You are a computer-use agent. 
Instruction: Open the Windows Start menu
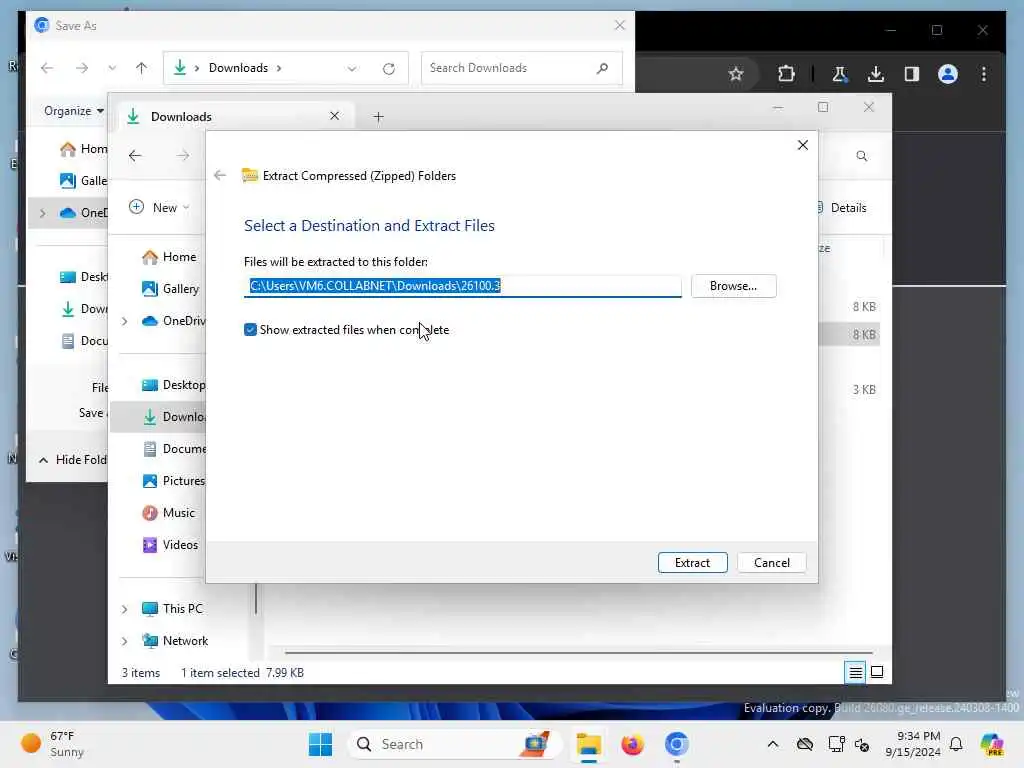click(320, 744)
